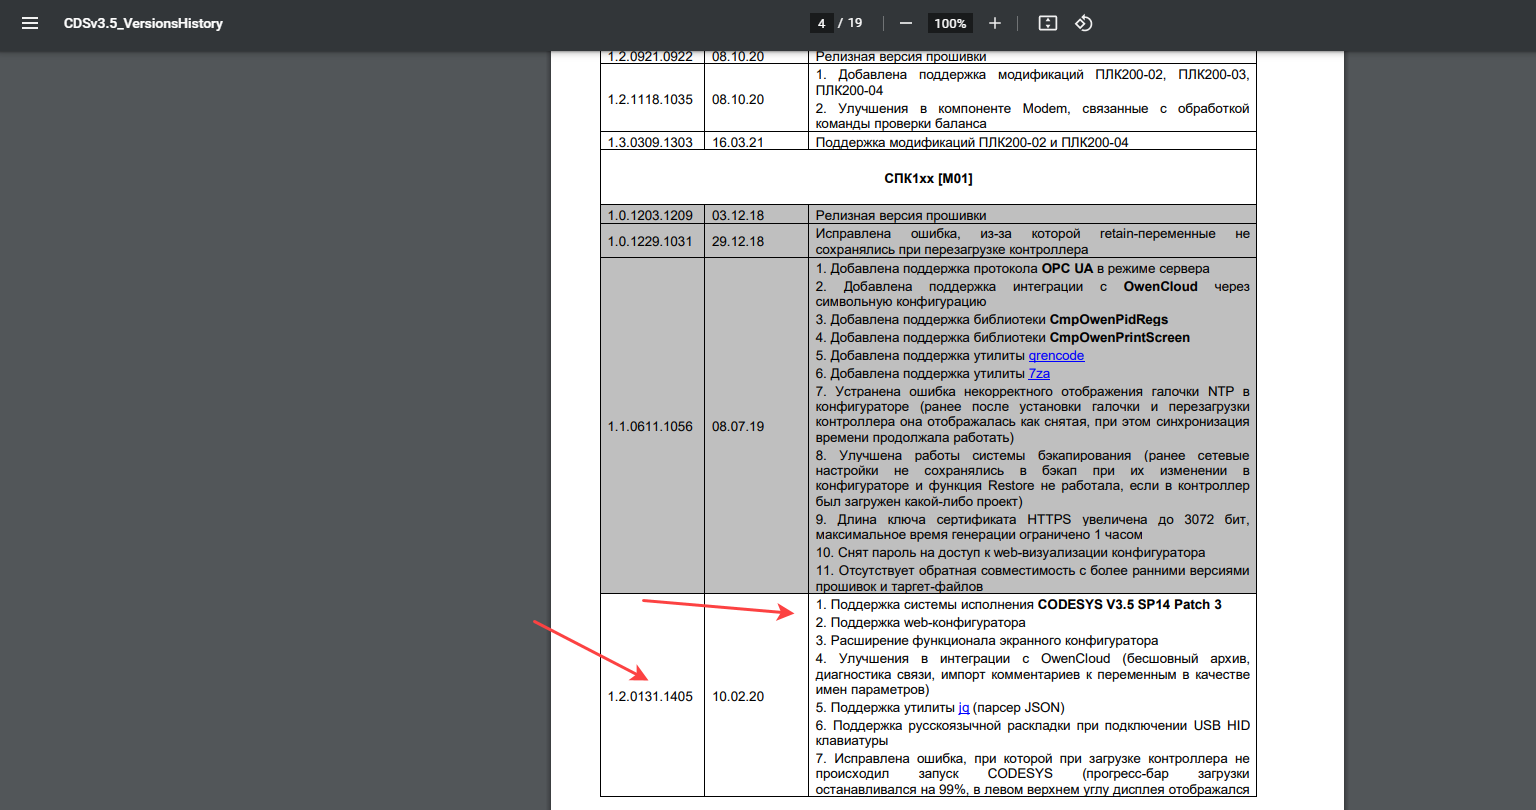Screen dimensions: 1536x810
Task: Select line Поддержка модификаций ПЛК200-02 и ПЛК200-04
Action: (972, 142)
